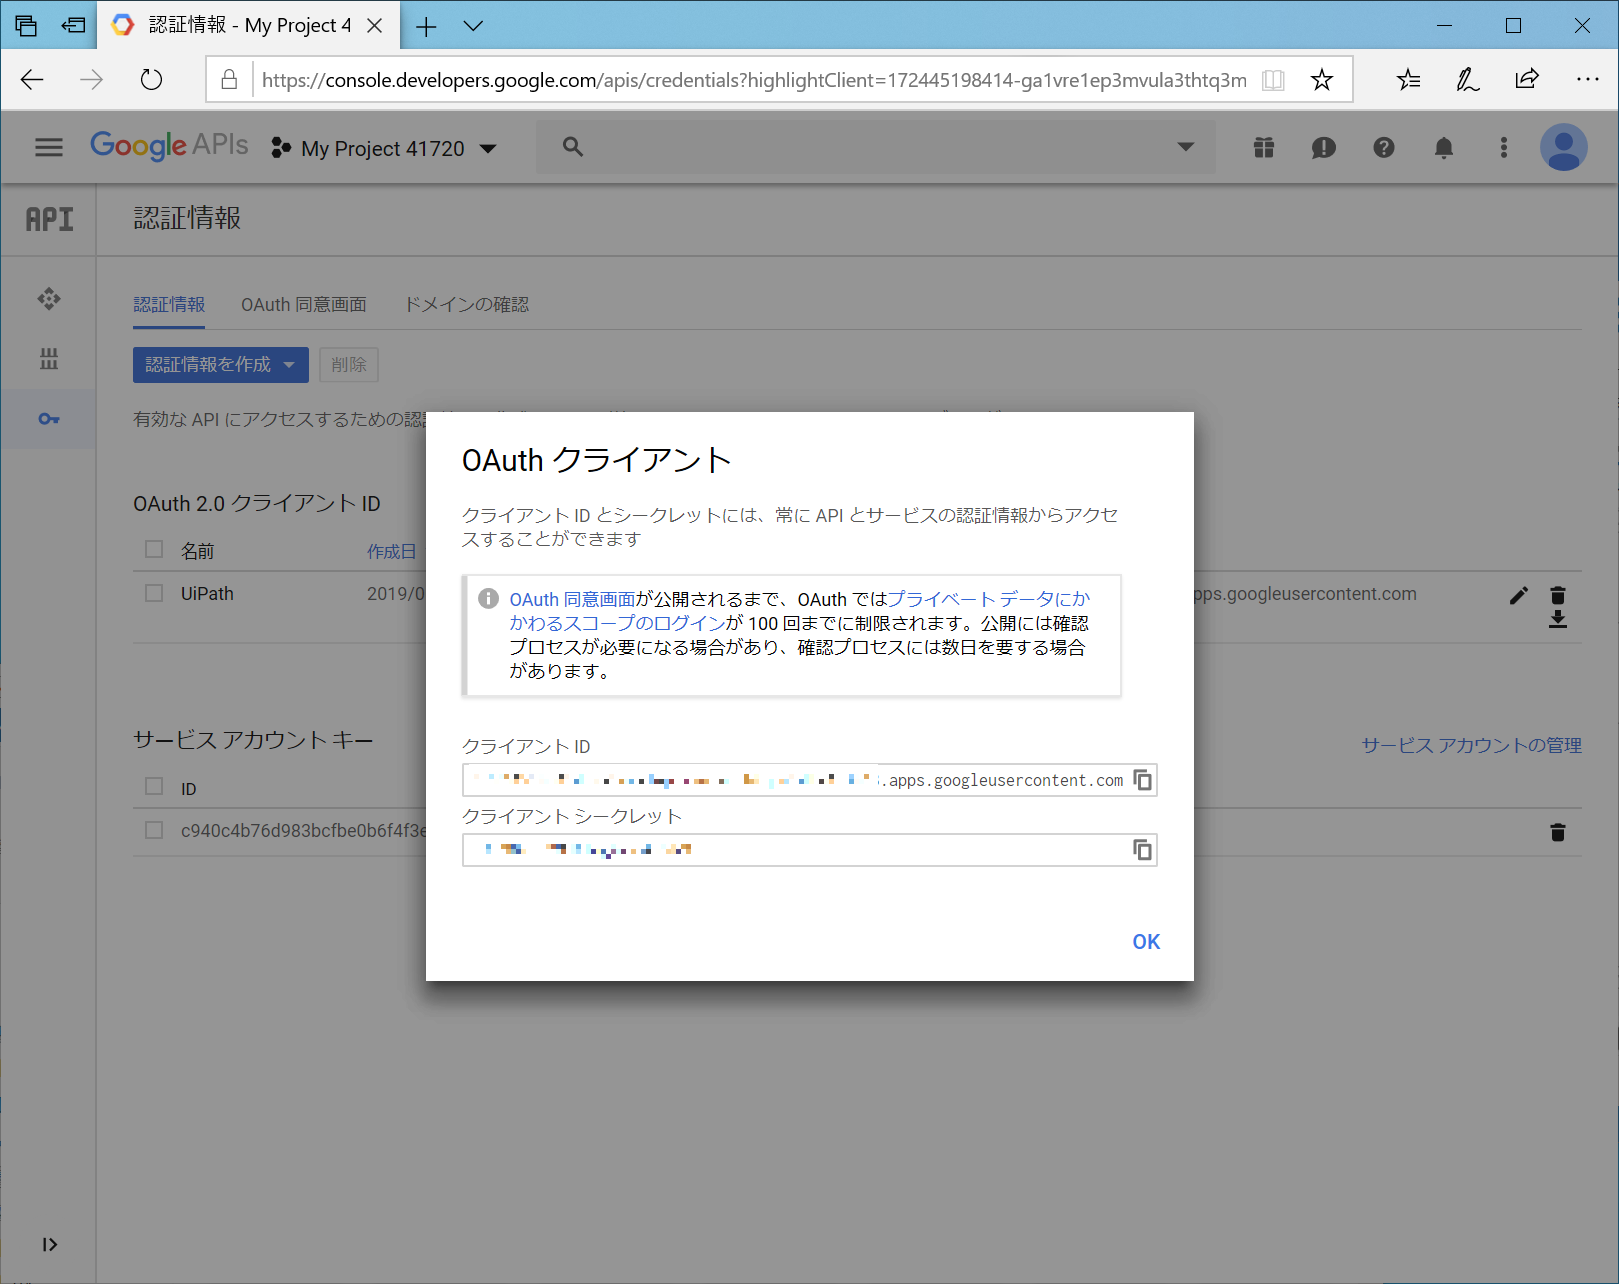This screenshot has height=1284, width=1619.
Task: Switch to the OAuth 同意画面 tab
Action: coord(303,305)
